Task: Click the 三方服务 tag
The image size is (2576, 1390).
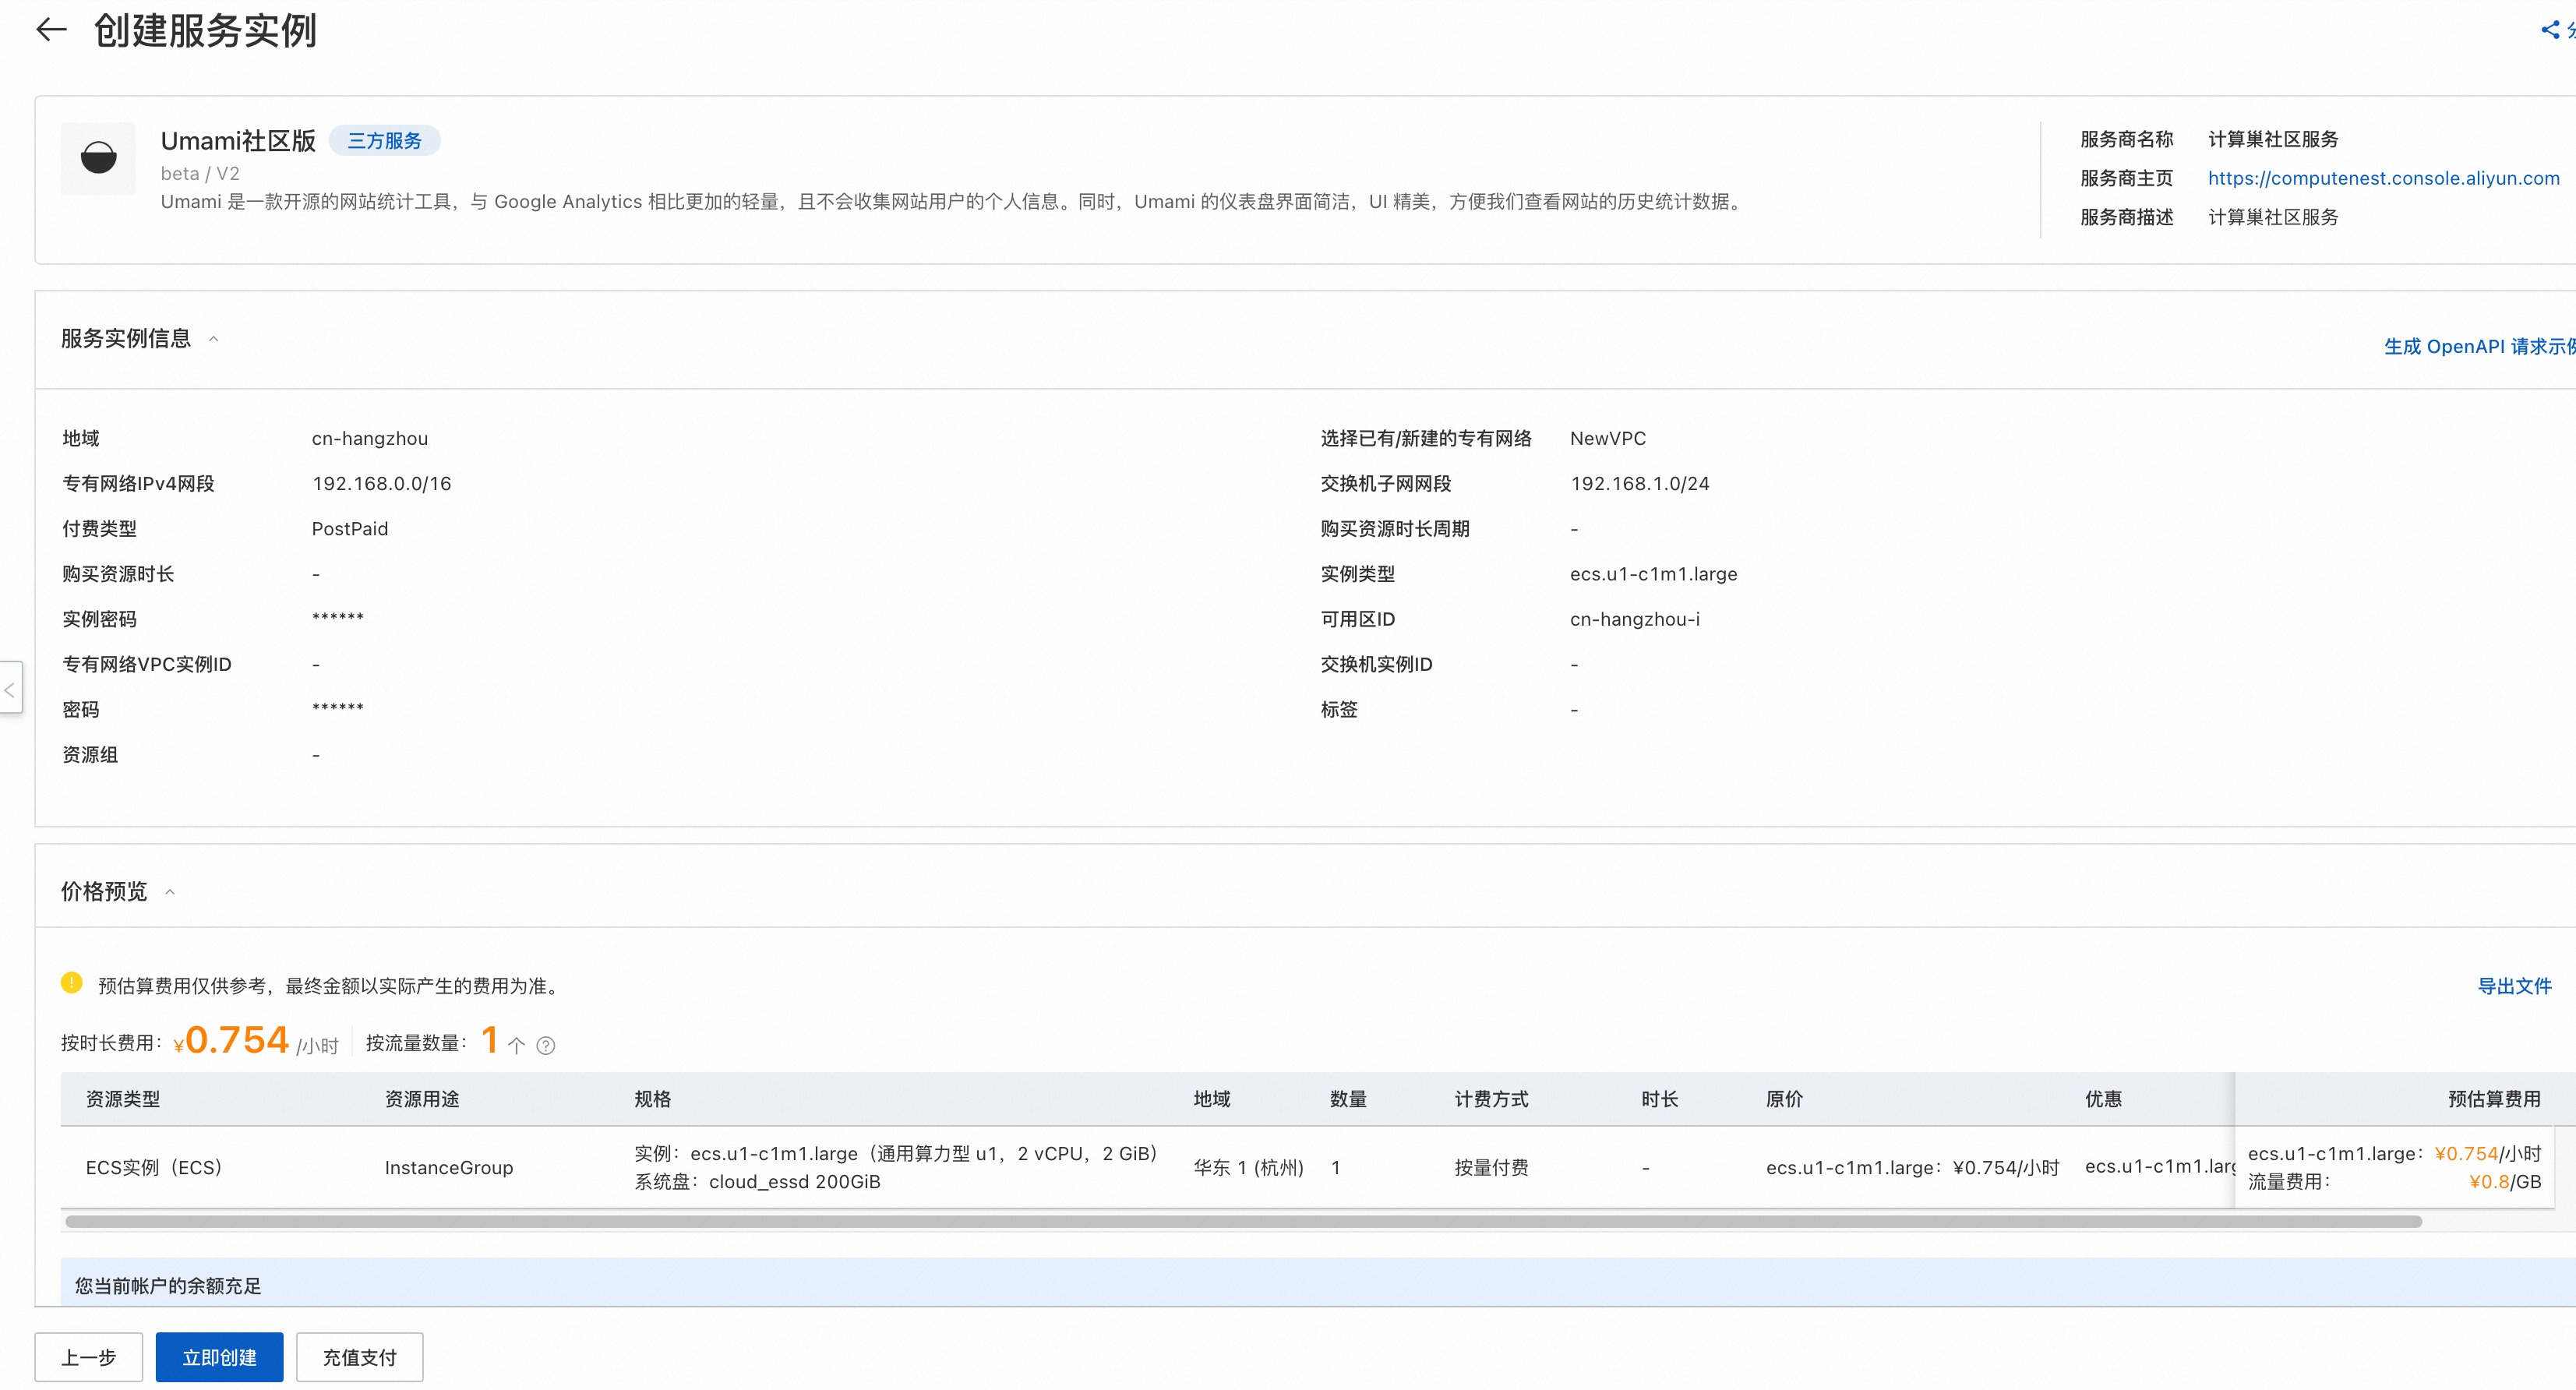Action: pos(384,141)
